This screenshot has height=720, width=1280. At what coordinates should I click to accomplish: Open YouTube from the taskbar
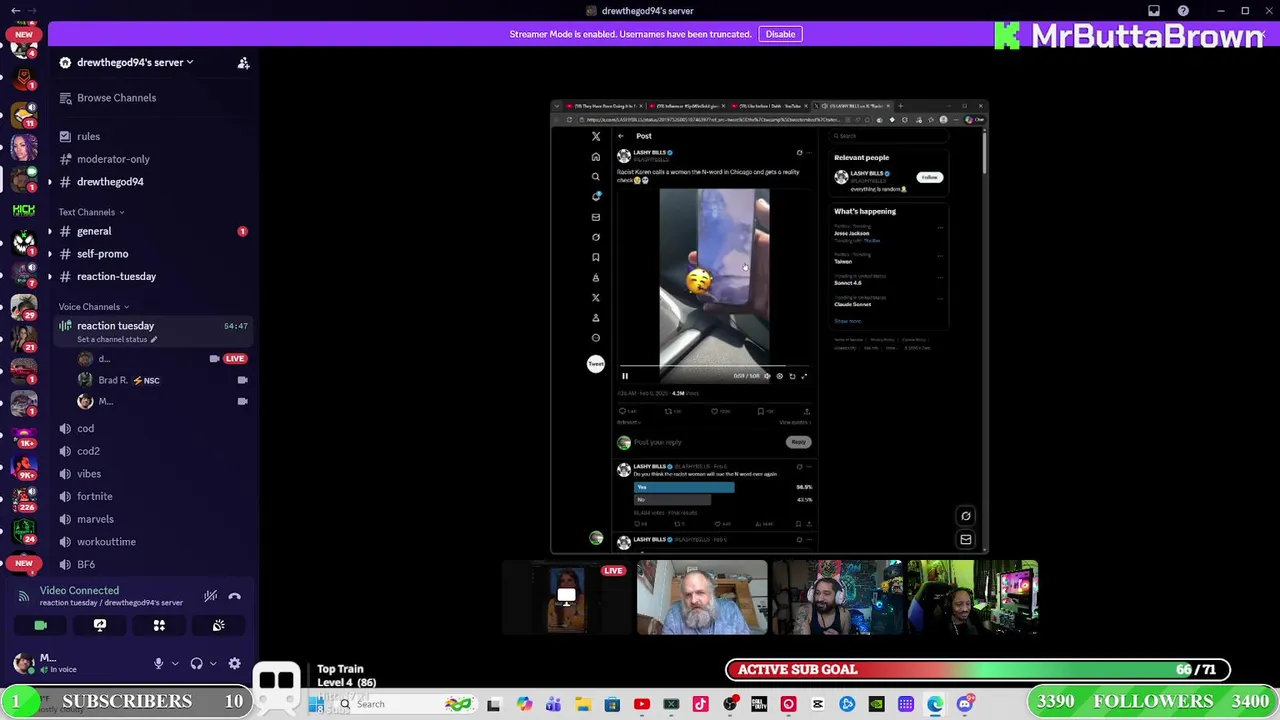[642, 705]
